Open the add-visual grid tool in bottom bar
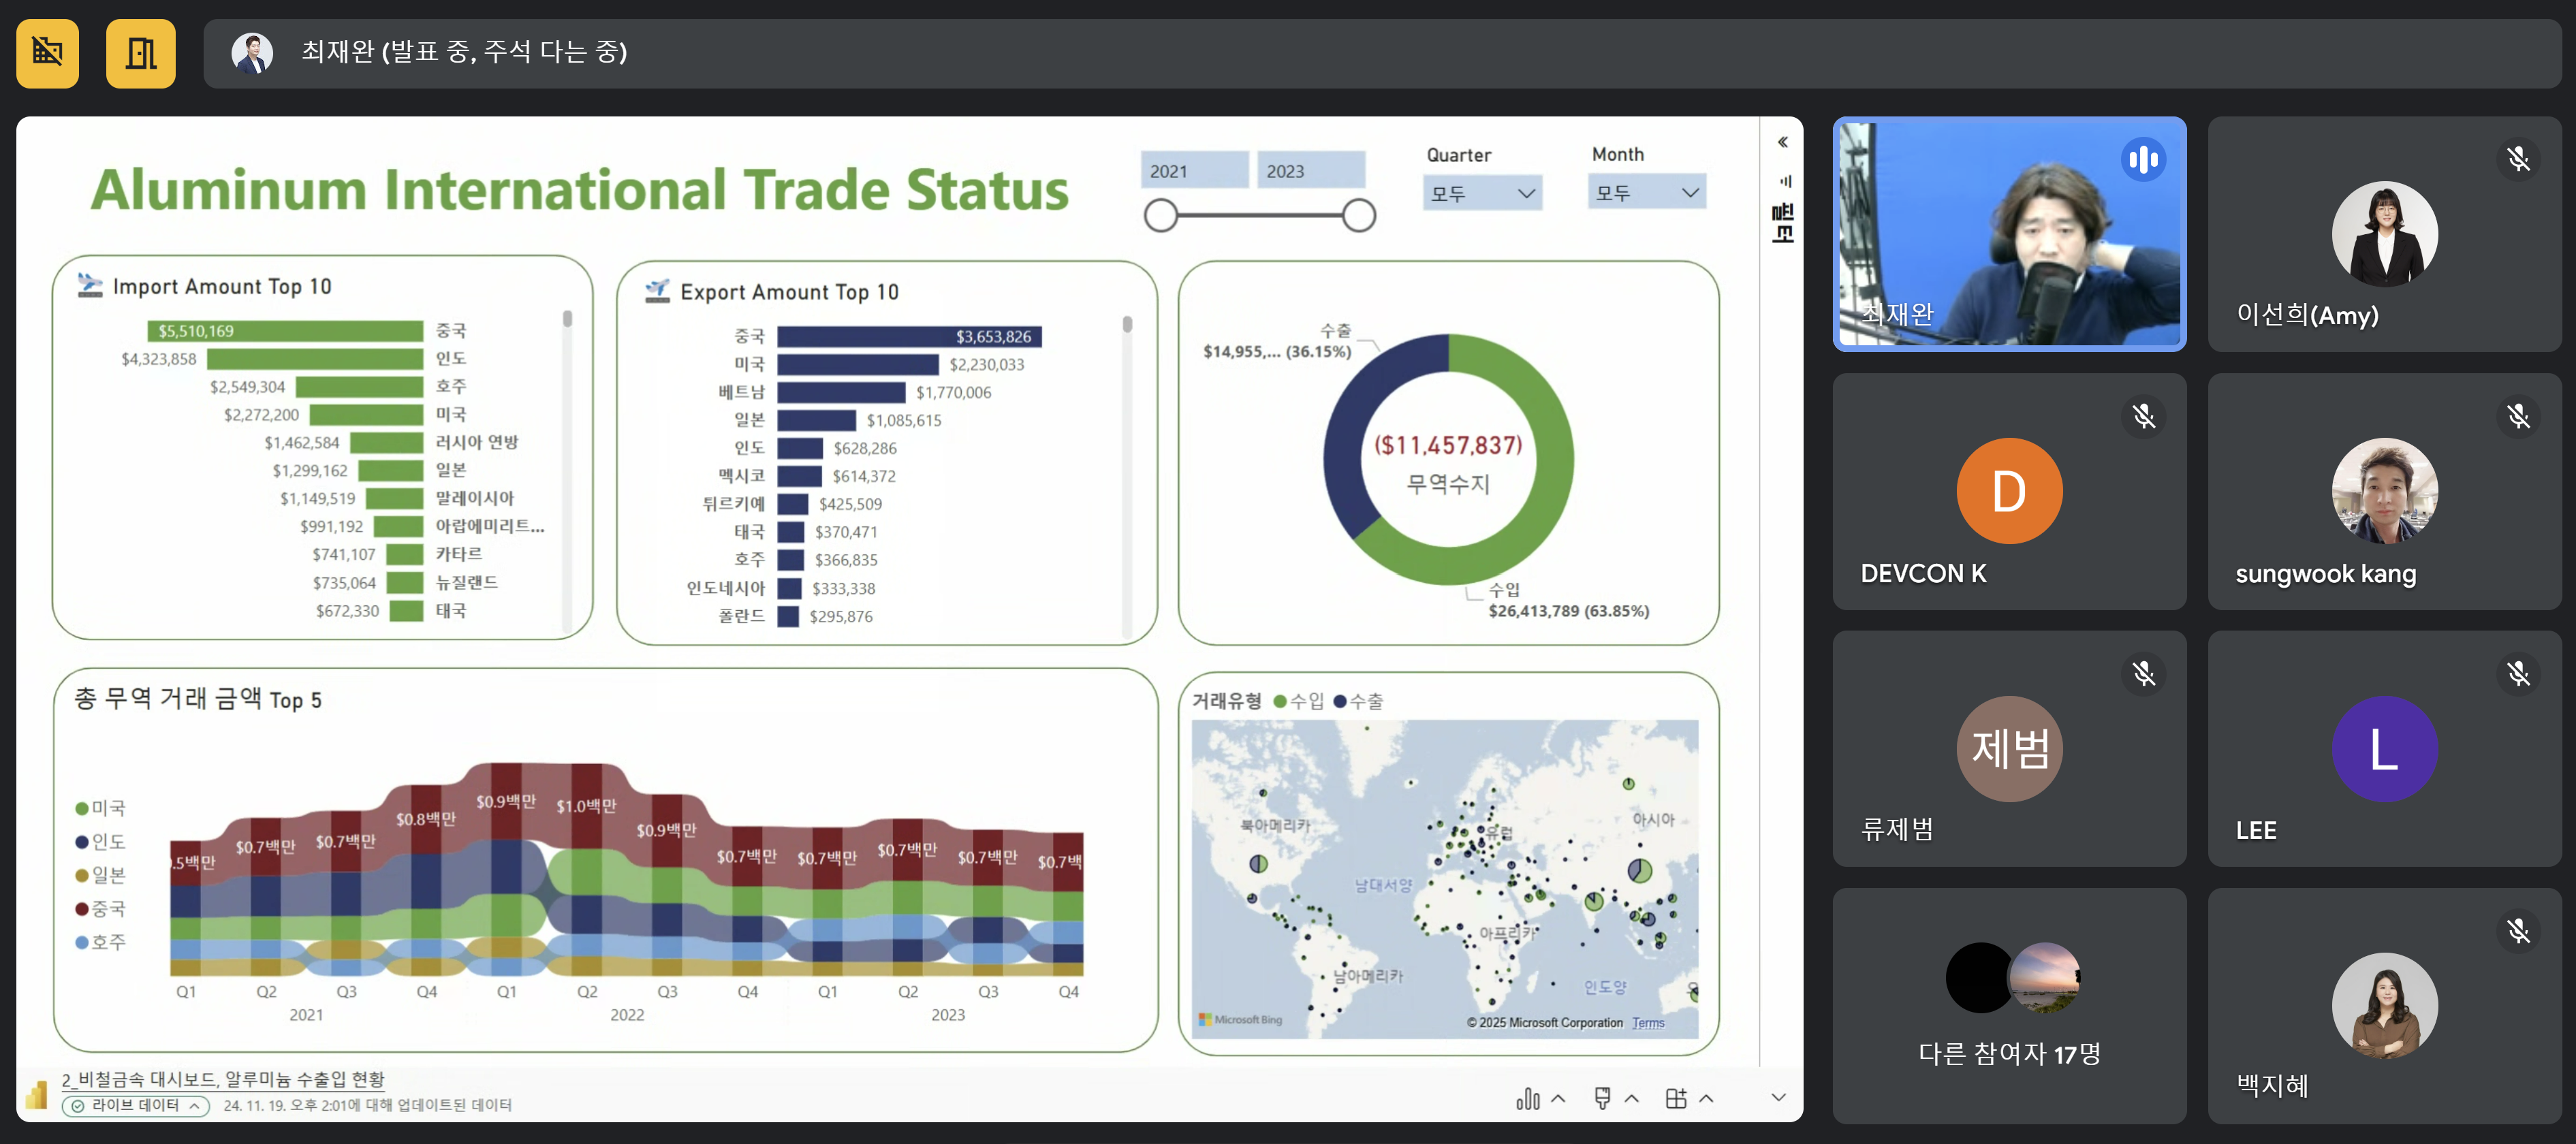 pyautogui.click(x=1676, y=1098)
